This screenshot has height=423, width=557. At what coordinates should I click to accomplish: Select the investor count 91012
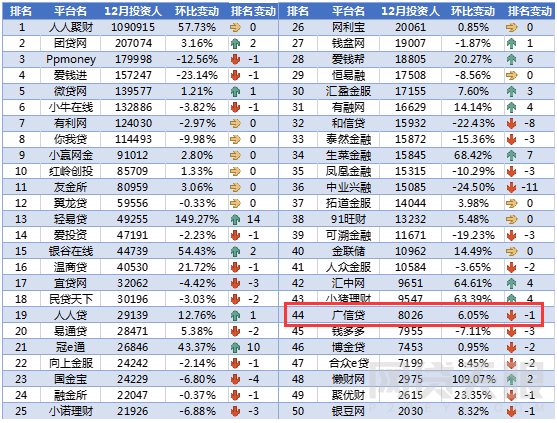coord(132,155)
